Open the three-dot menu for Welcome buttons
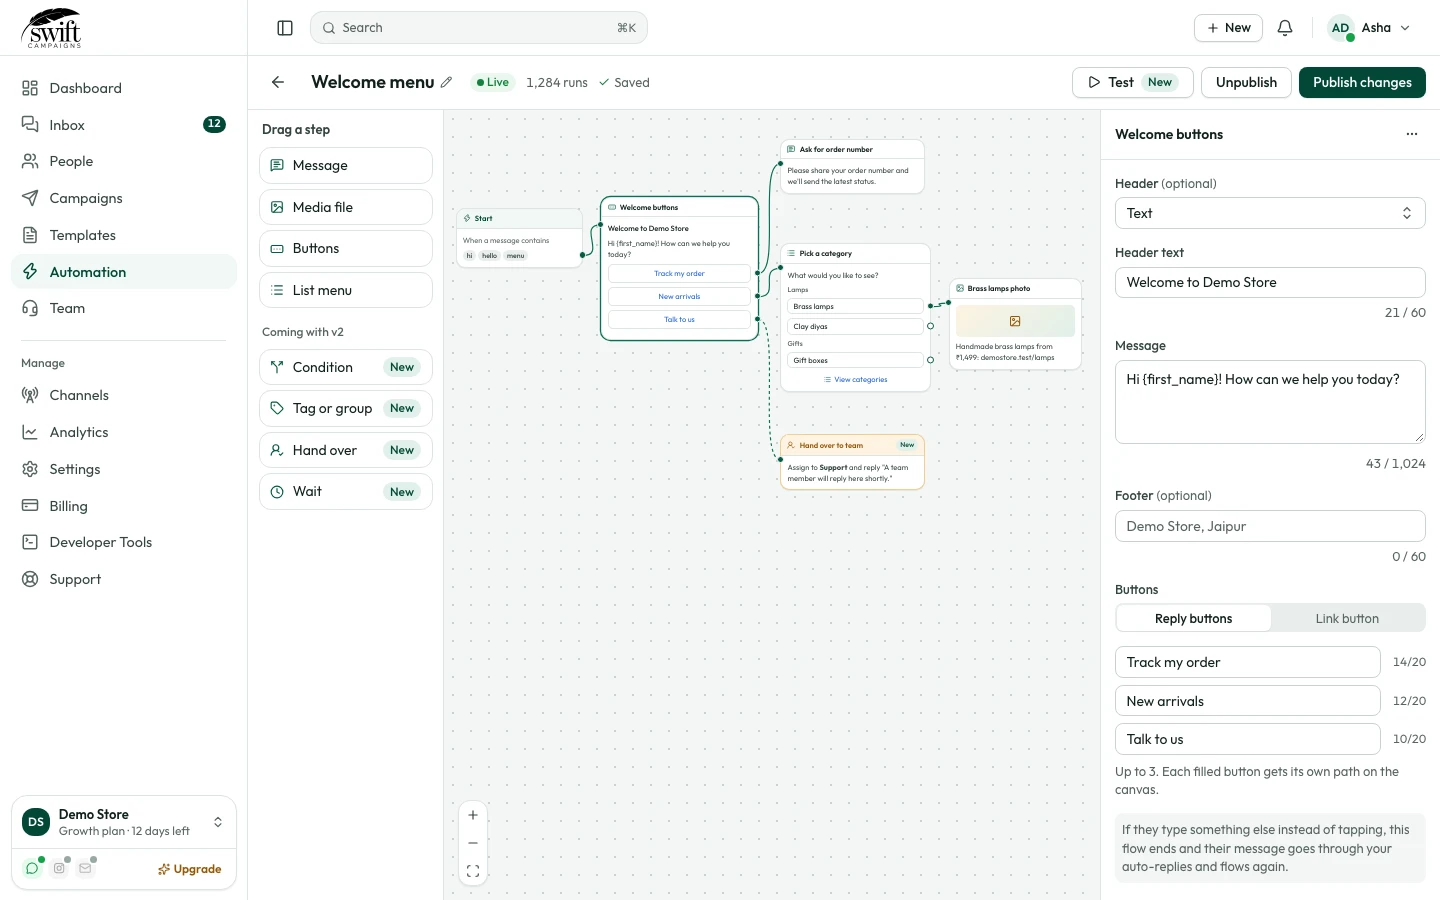The height and width of the screenshot is (900, 1440). 1411,134
